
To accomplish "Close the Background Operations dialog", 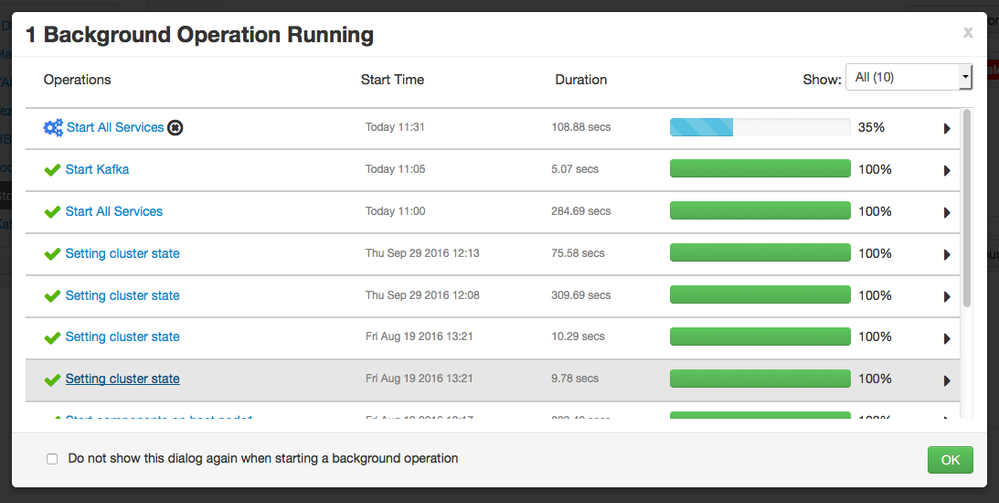I will tap(967, 33).
